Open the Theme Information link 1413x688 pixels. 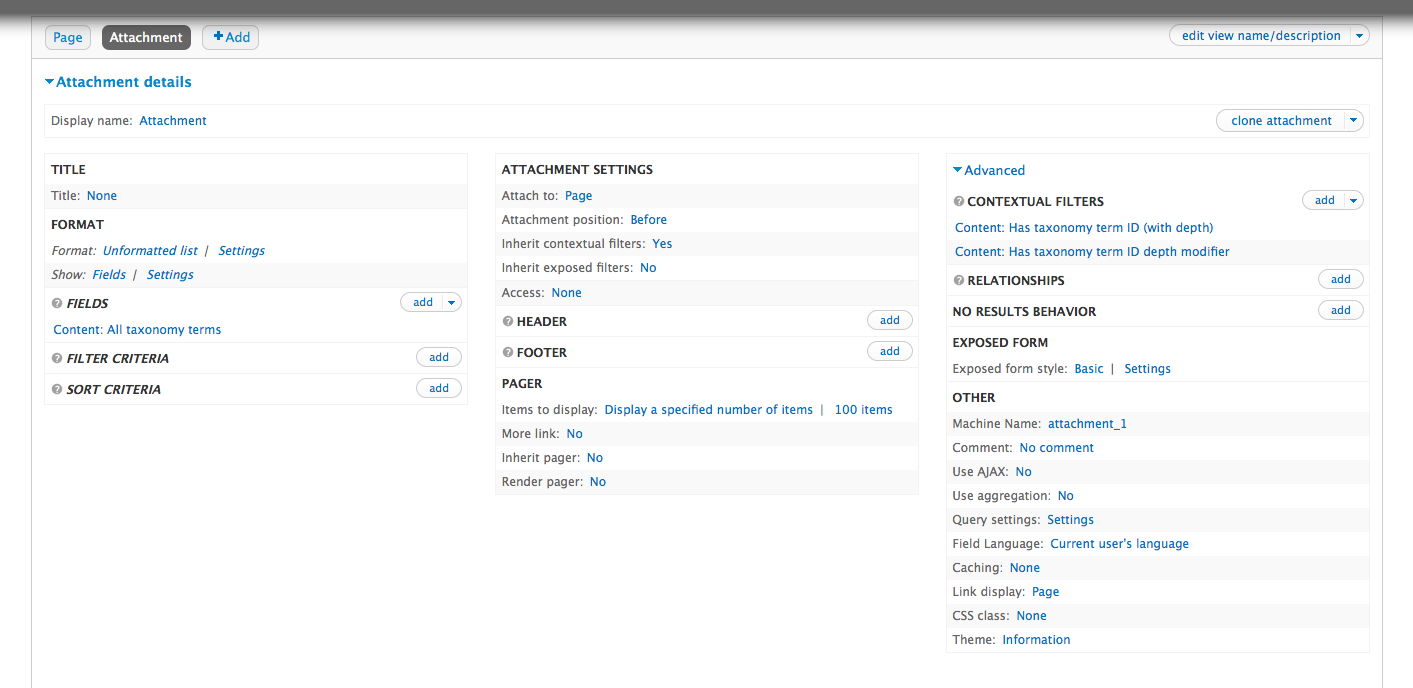coord(1036,640)
